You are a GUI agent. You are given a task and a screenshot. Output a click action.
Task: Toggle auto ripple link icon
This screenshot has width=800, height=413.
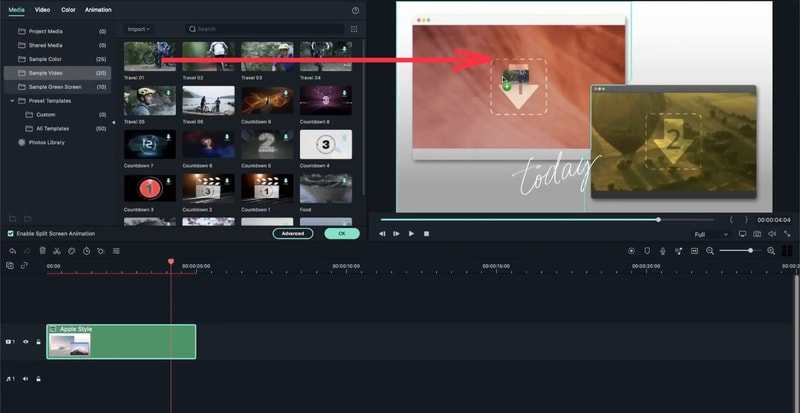(24, 265)
